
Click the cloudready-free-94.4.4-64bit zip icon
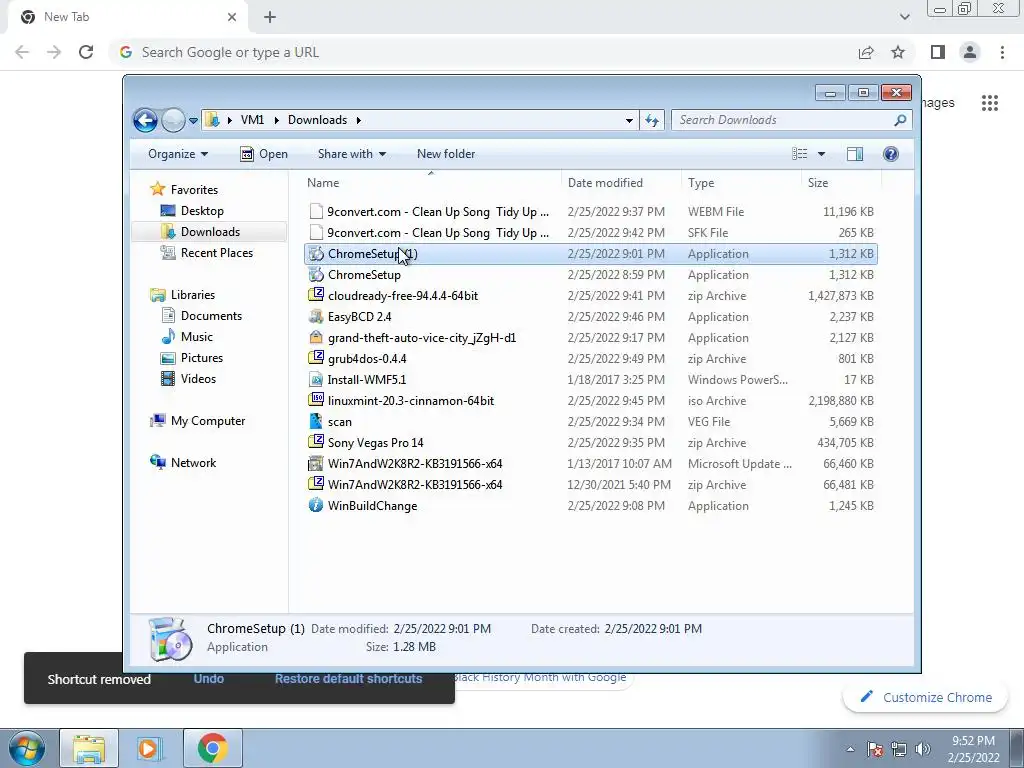(x=316, y=295)
